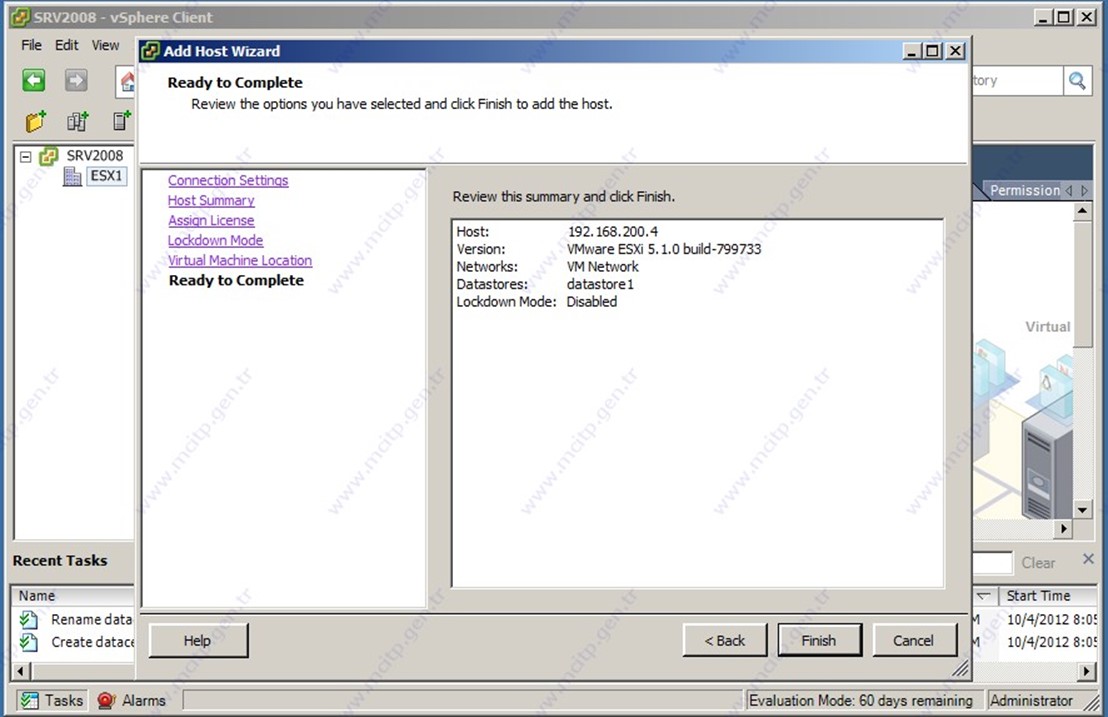1108x717 pixels.
Task: Open the File menu
Action: 31,45
